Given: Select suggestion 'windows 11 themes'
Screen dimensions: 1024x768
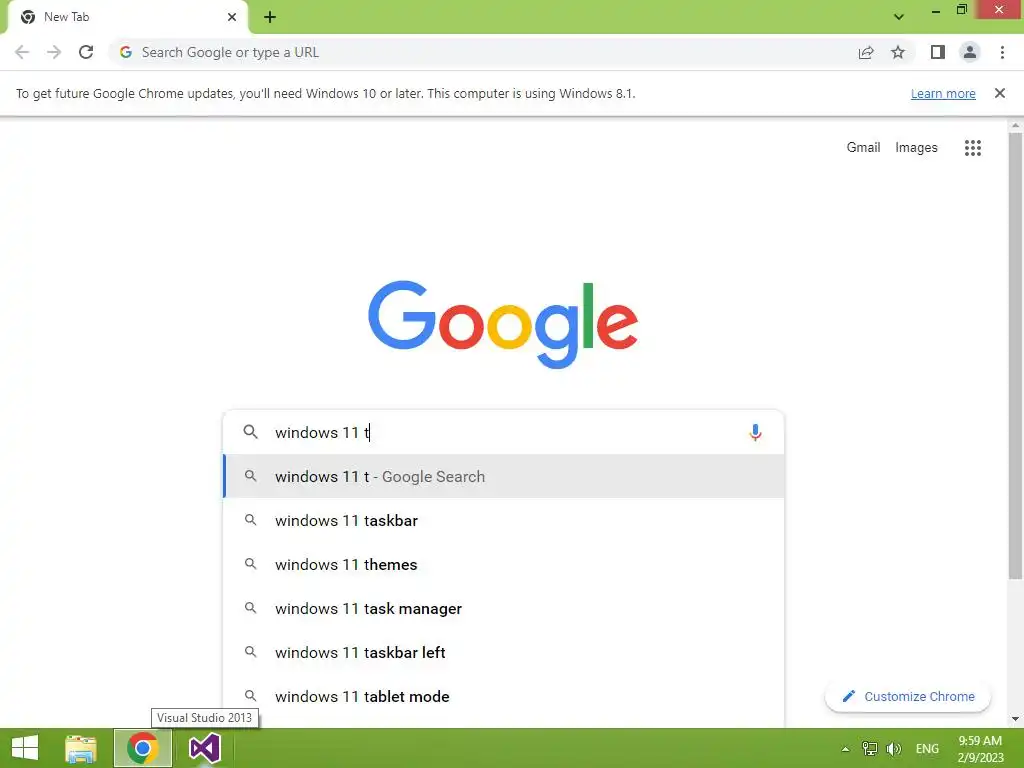Looking at the screenshot, I should tap(504, 564).
